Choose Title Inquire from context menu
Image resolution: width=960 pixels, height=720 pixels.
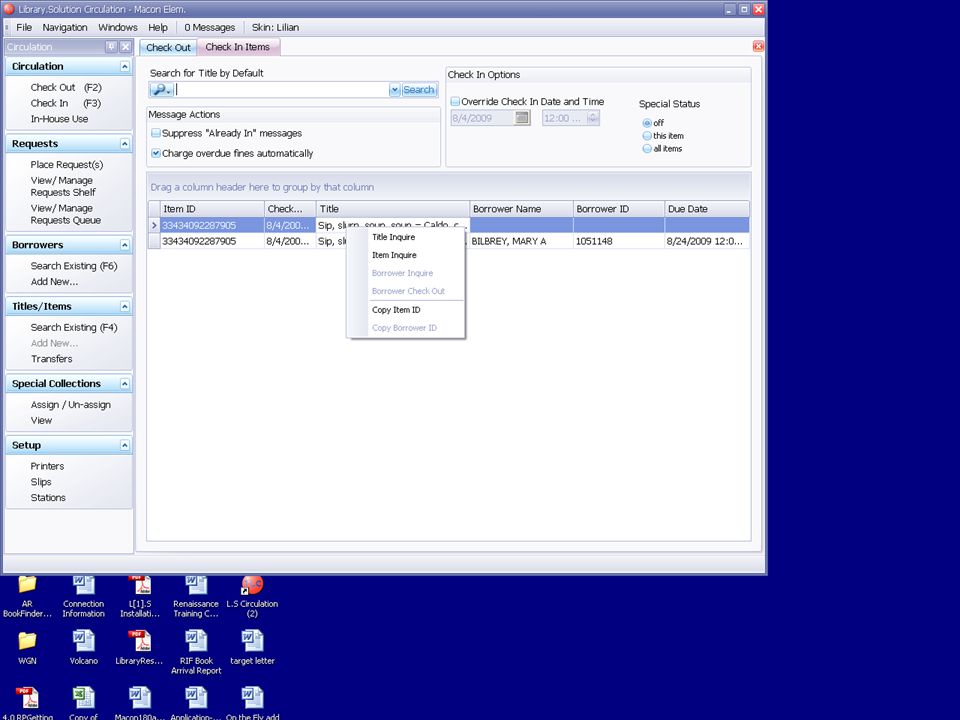point(394,237)
